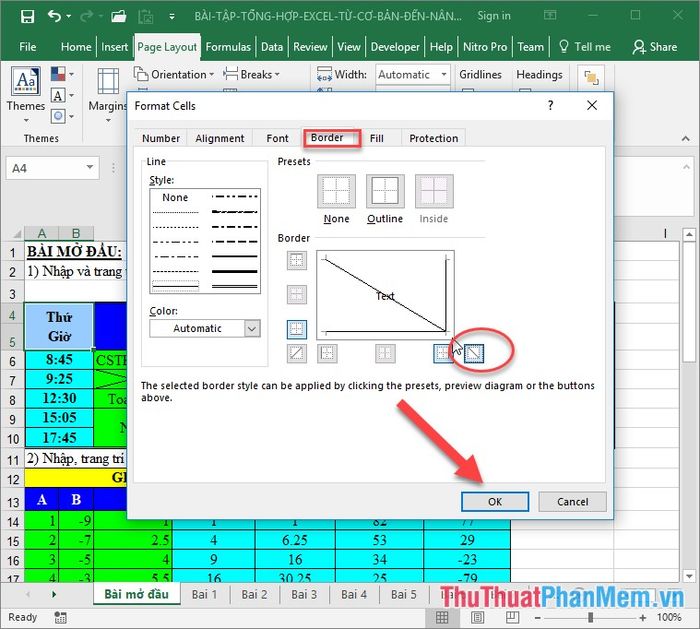Switch to the Alignment tab
The height and width of the screenshot is (629, 700).
pos(220,138)
